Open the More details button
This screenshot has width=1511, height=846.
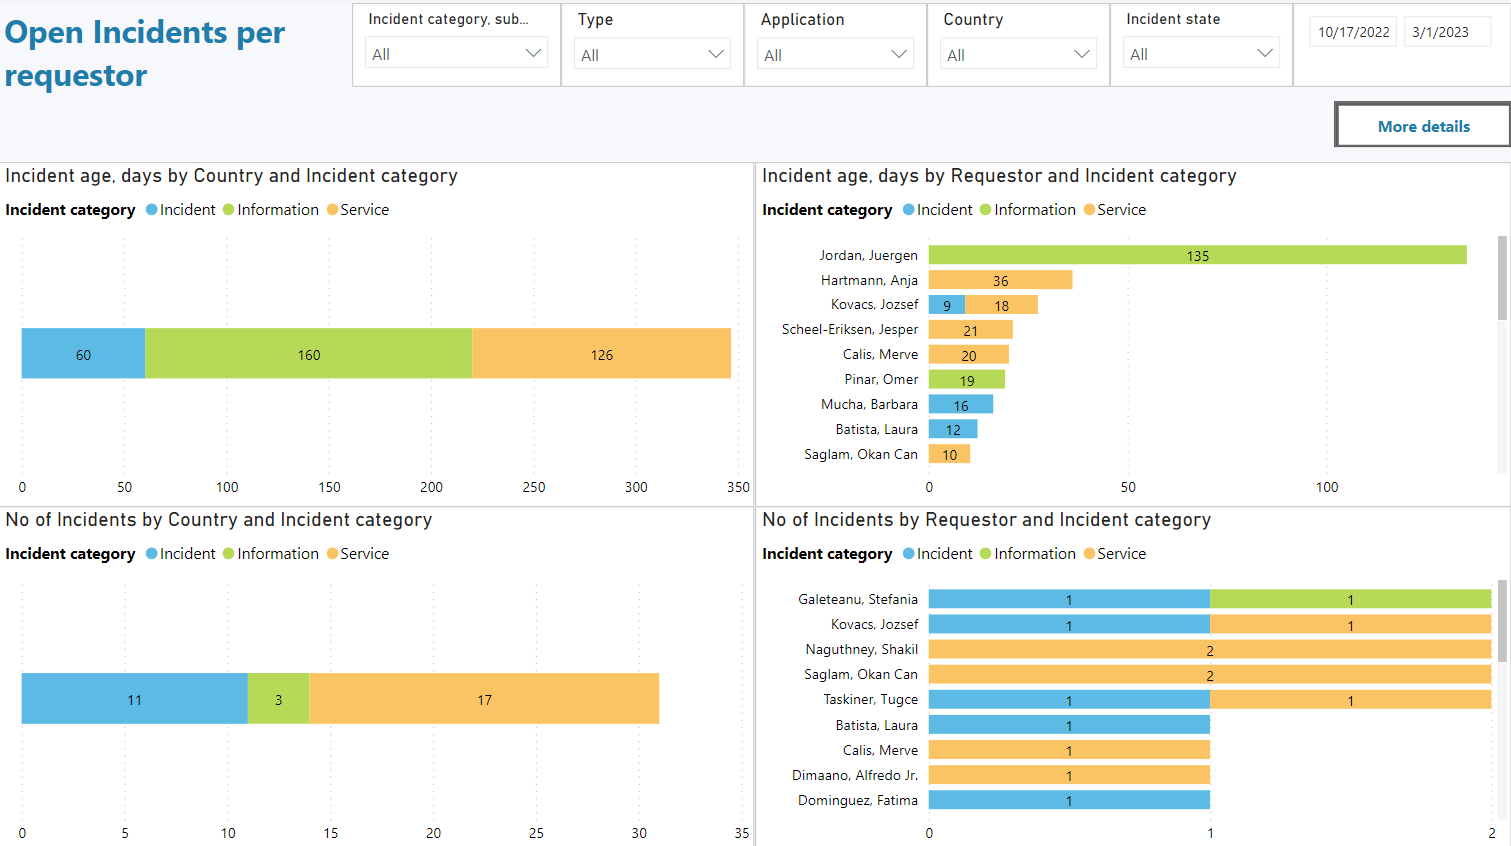click(x=1423, y=126)
